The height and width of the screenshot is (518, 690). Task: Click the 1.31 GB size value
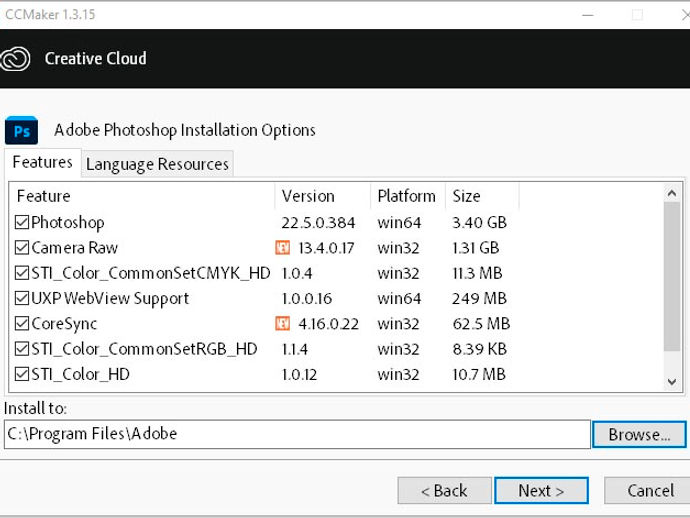(476, 248)
